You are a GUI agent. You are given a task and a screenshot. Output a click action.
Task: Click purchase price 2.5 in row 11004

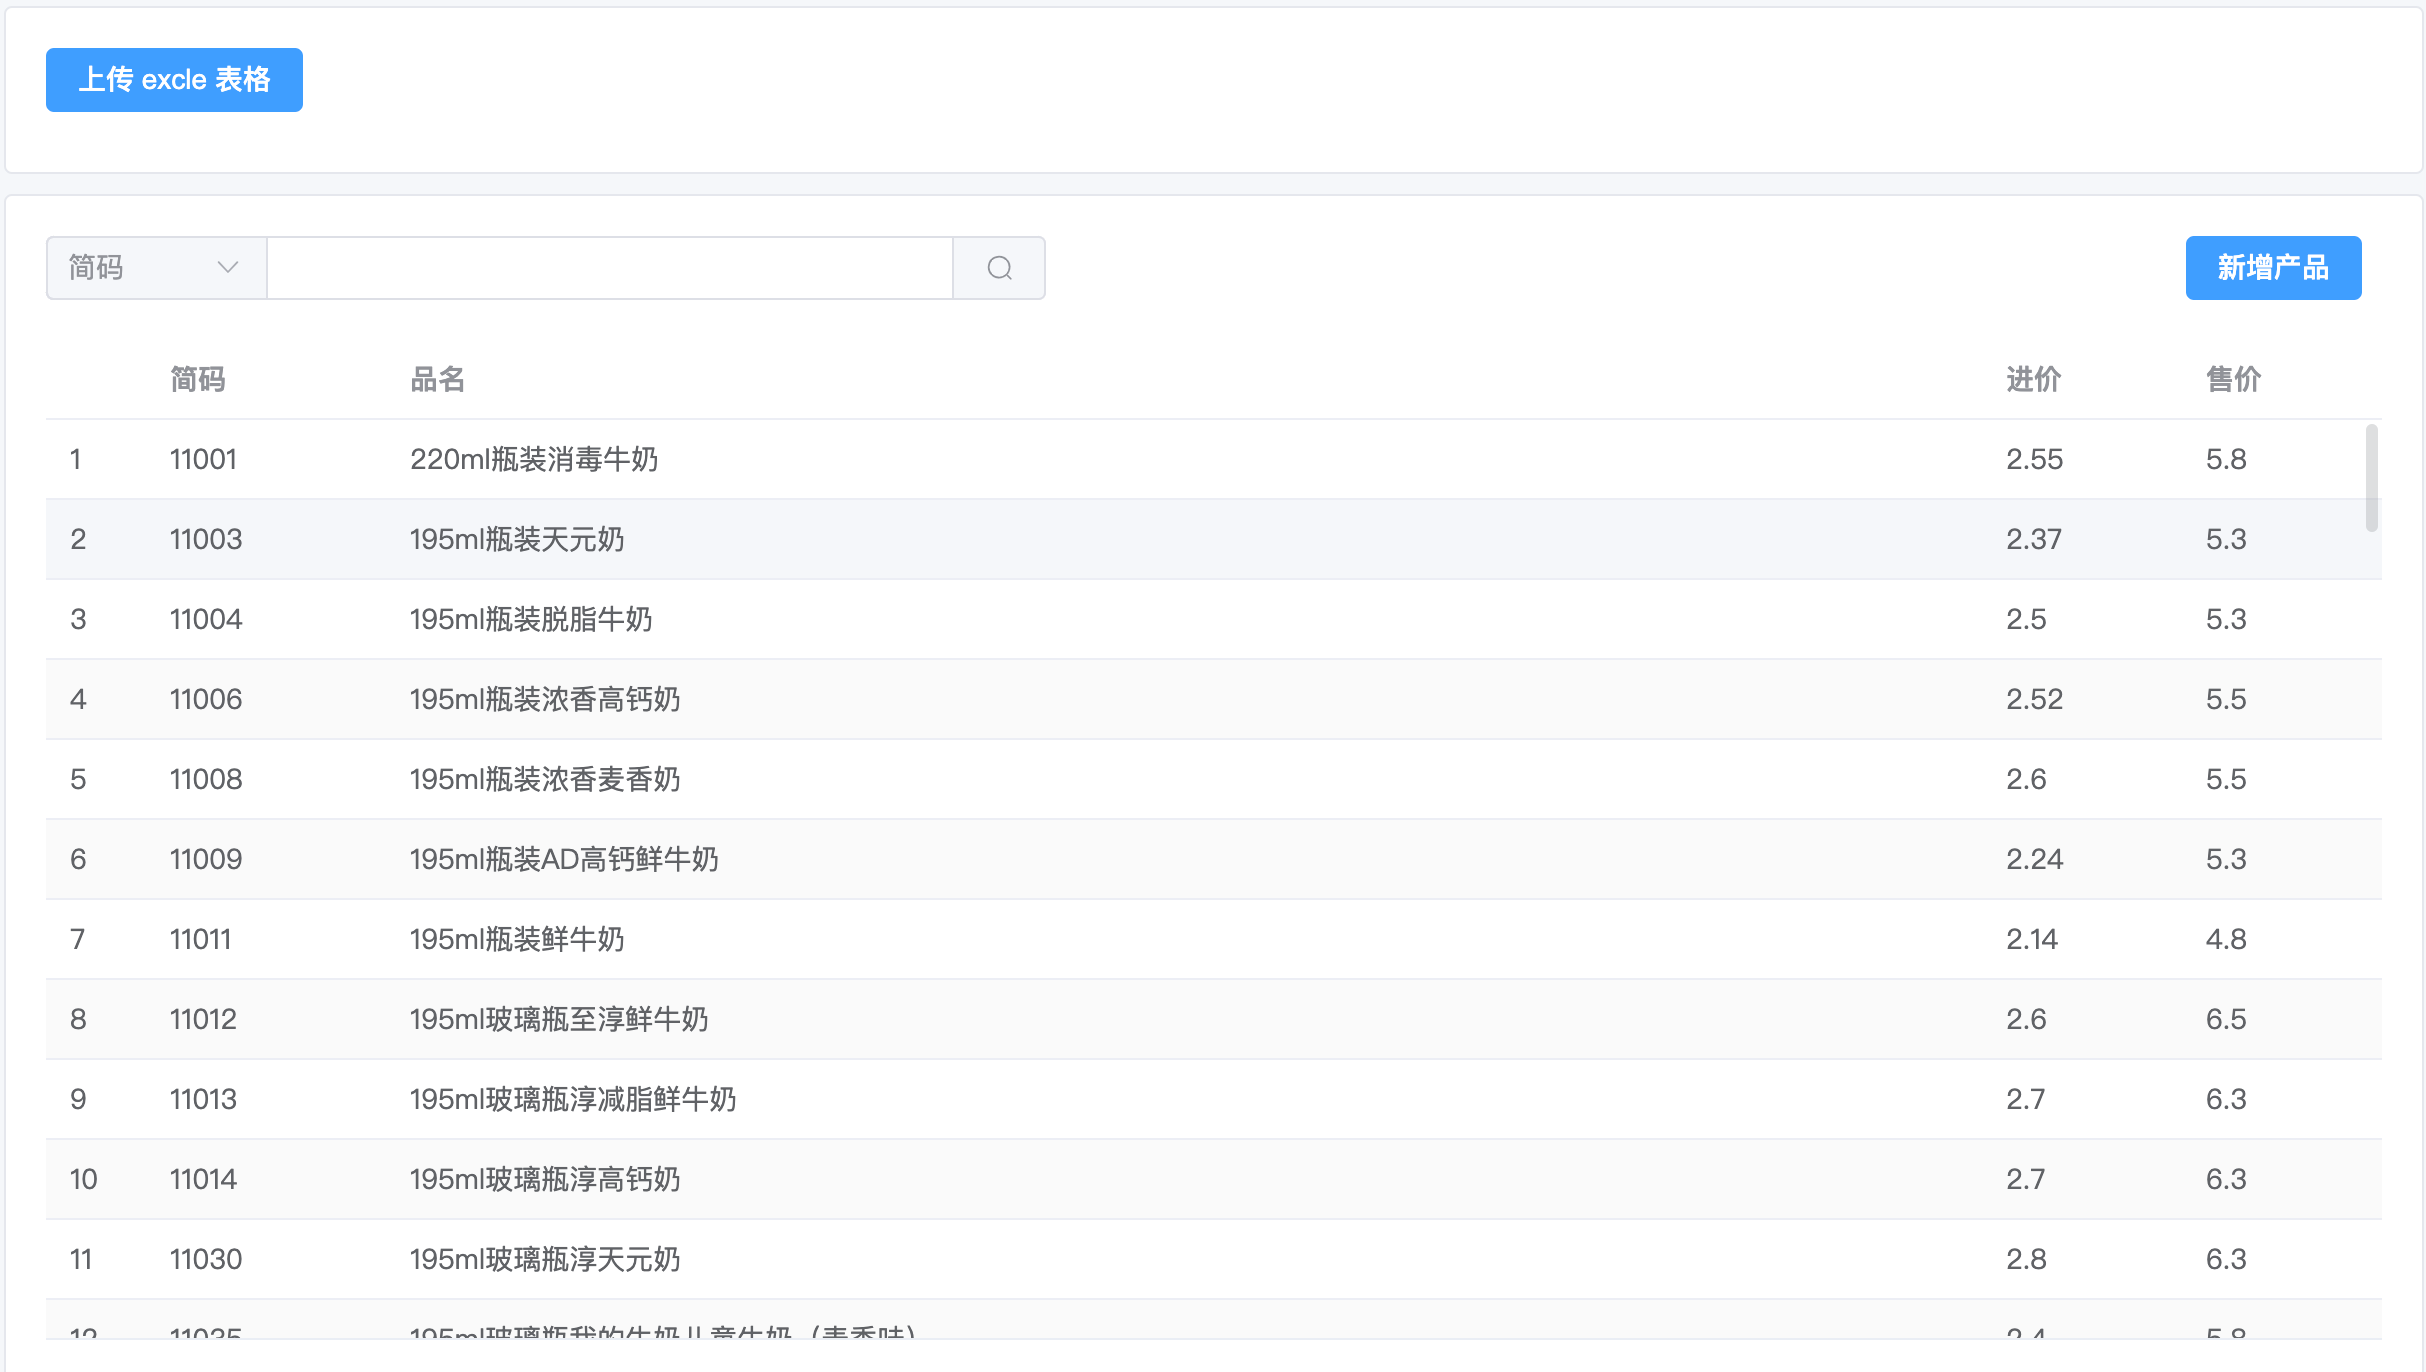click(2026, 619)
